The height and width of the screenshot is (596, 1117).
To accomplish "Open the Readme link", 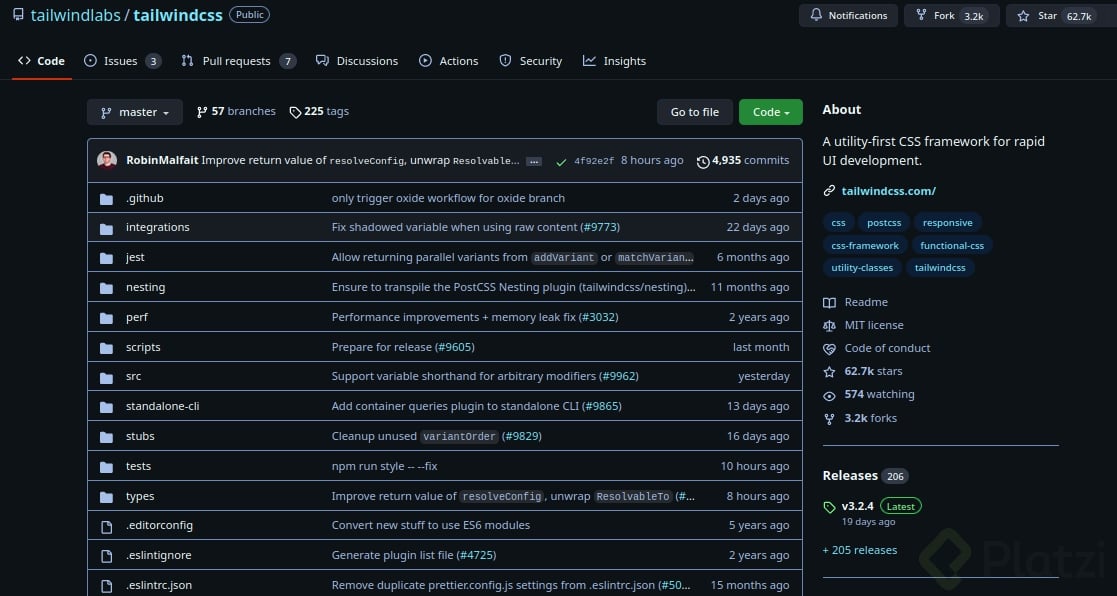I will (x=856, y=302).
